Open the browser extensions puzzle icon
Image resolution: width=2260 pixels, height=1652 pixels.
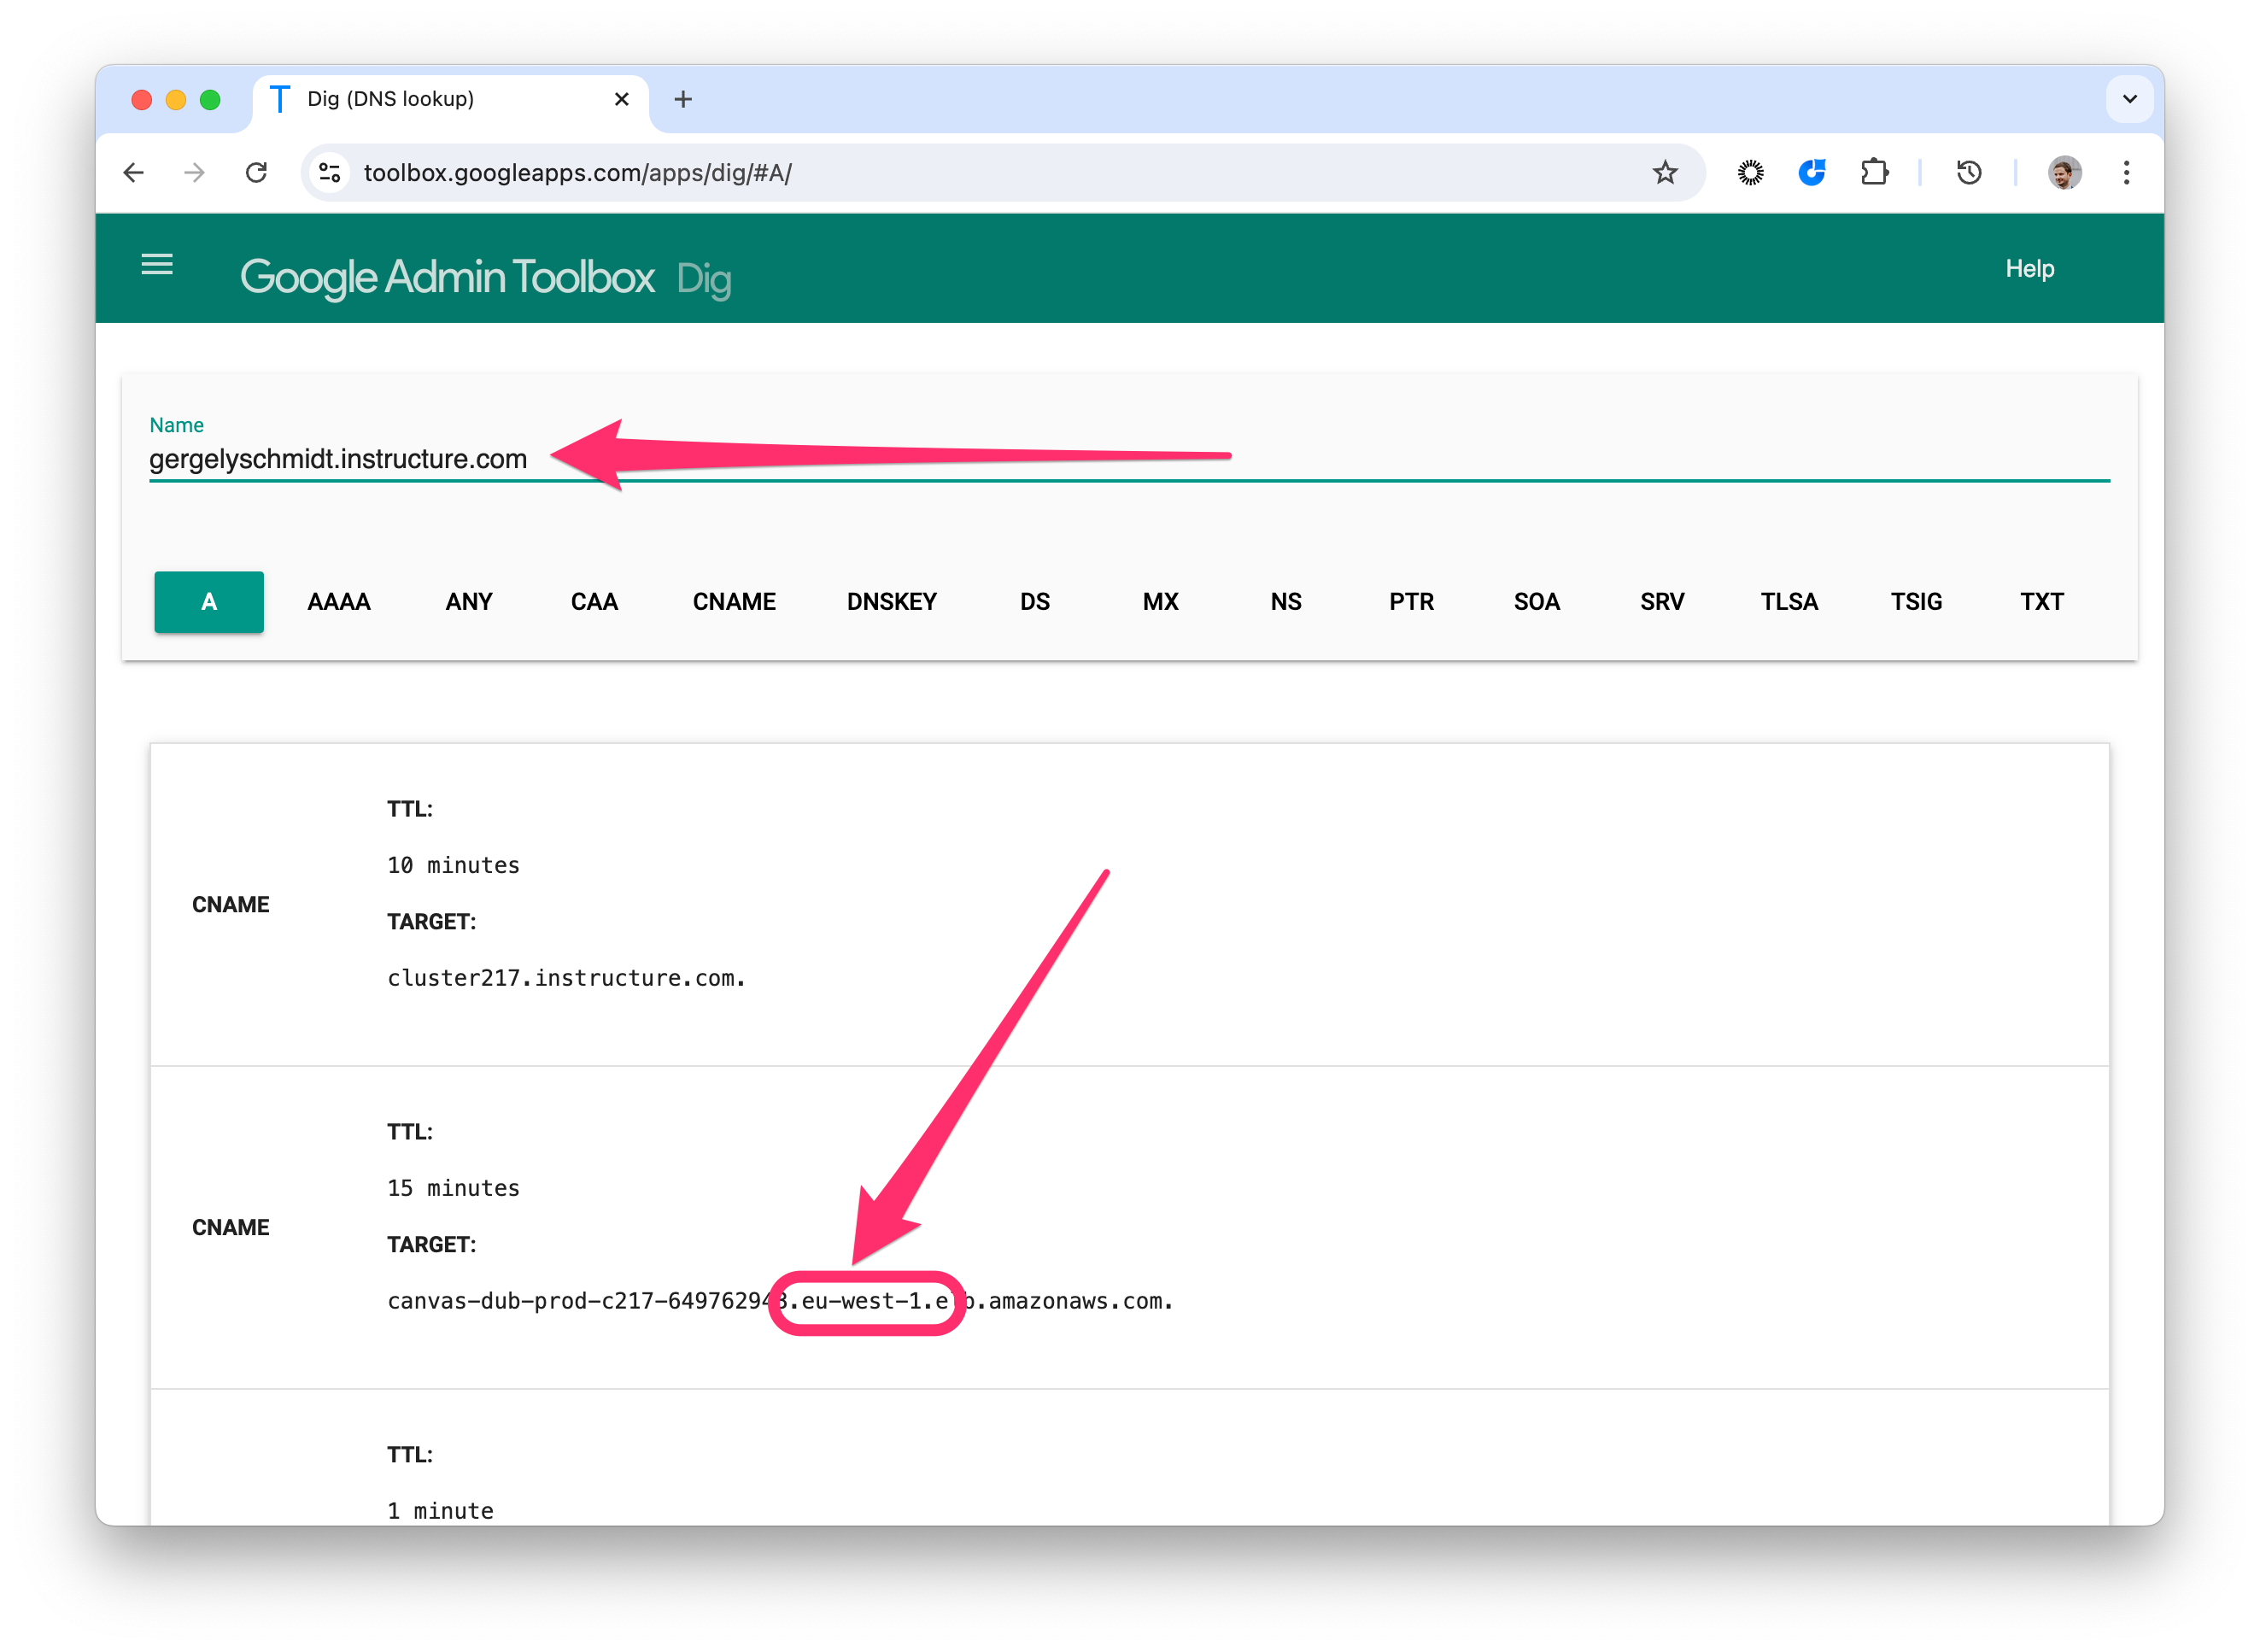pos(1875,172)
